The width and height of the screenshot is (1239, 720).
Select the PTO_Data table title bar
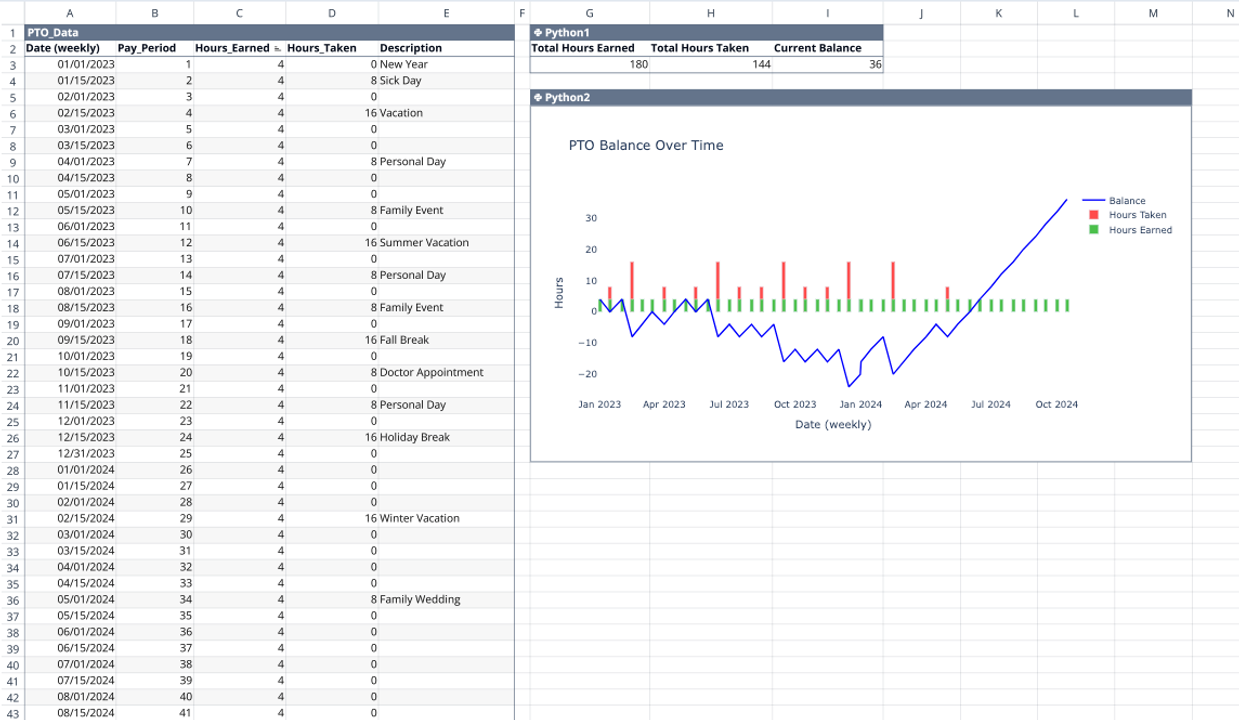70,31
